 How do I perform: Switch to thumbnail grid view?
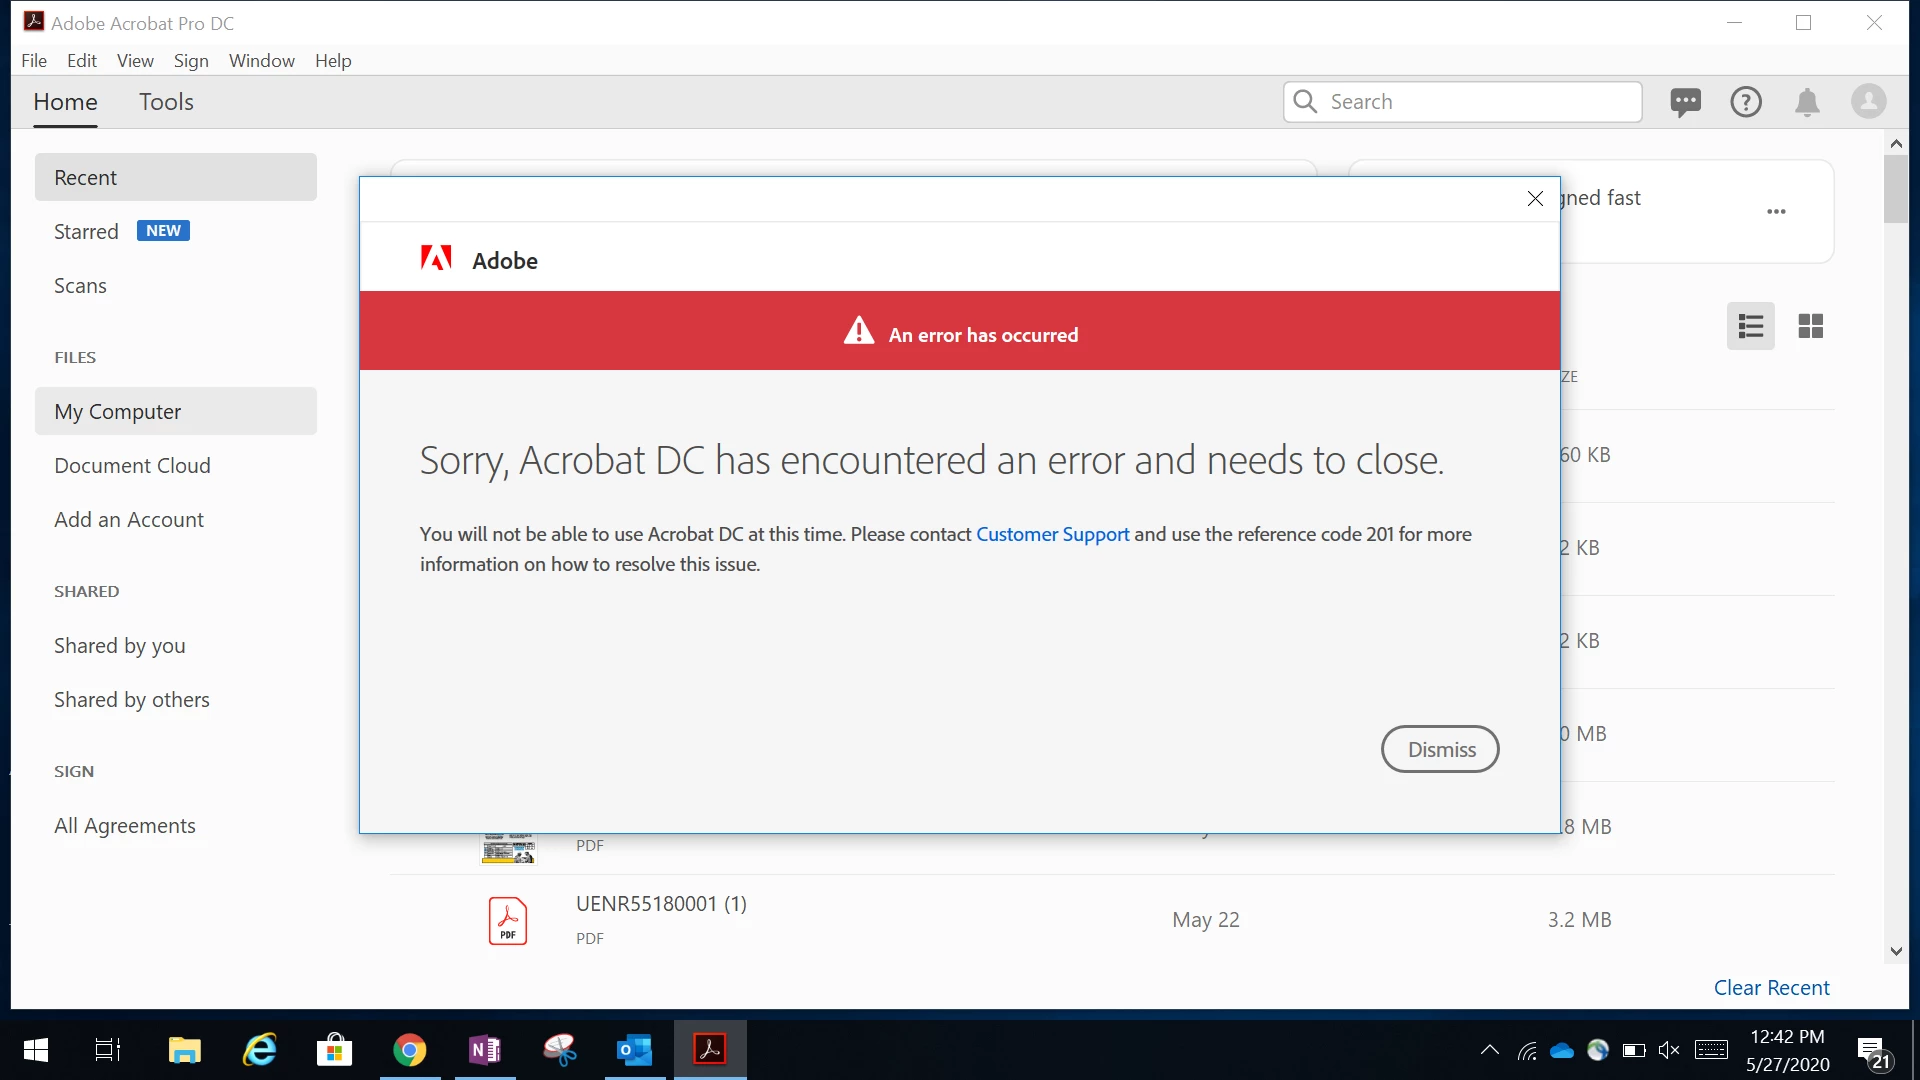click(1810, 326)
